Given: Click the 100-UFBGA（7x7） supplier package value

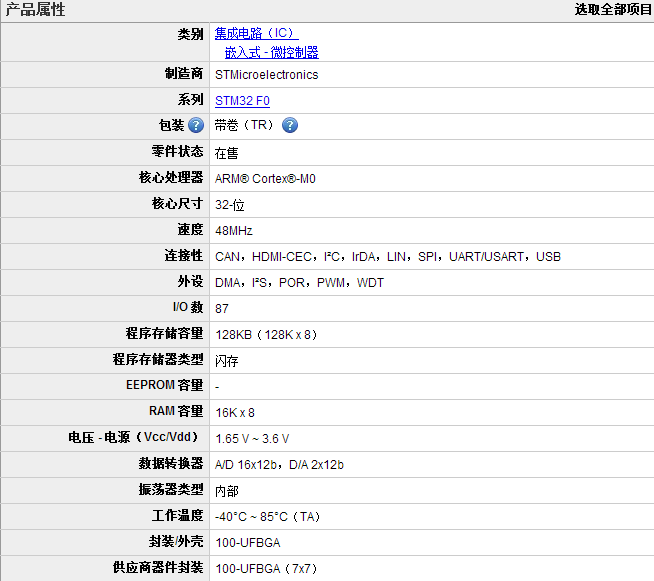Looking at the screenshot, I should 267,569.
